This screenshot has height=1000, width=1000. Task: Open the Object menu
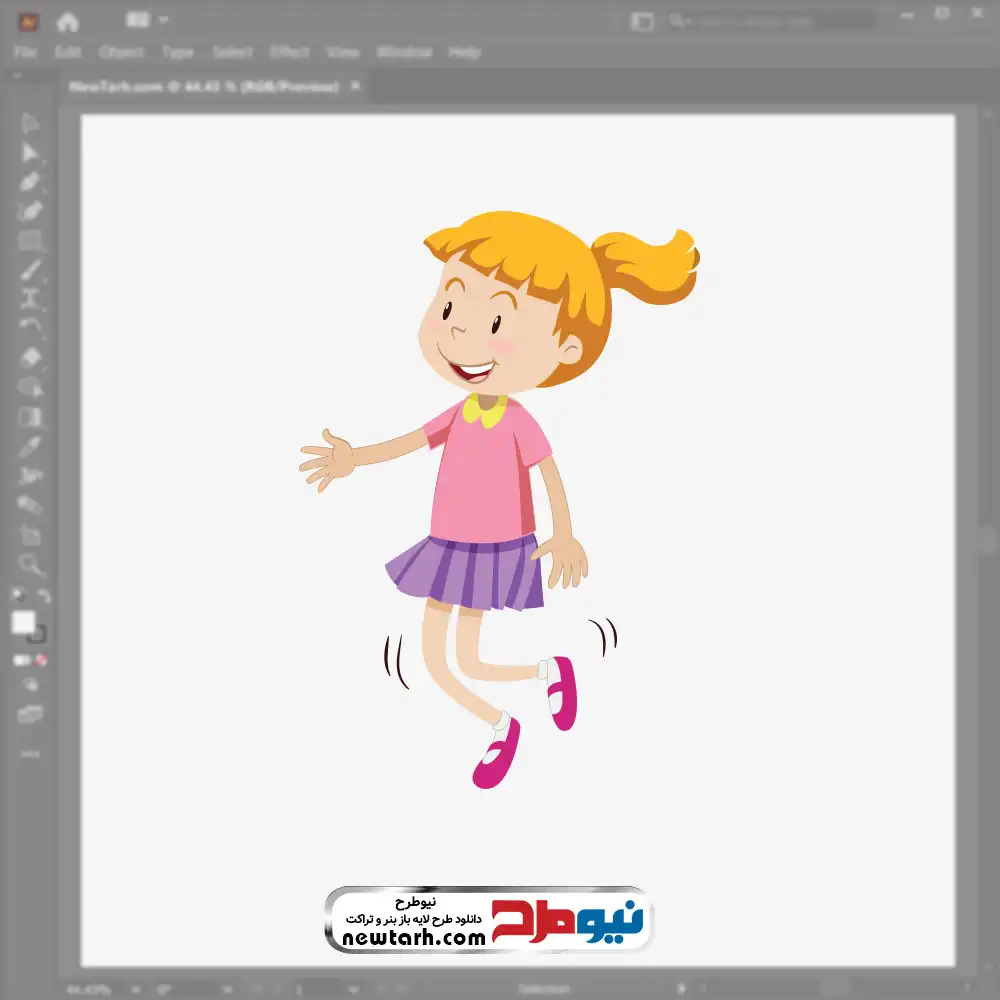point(120,52)
